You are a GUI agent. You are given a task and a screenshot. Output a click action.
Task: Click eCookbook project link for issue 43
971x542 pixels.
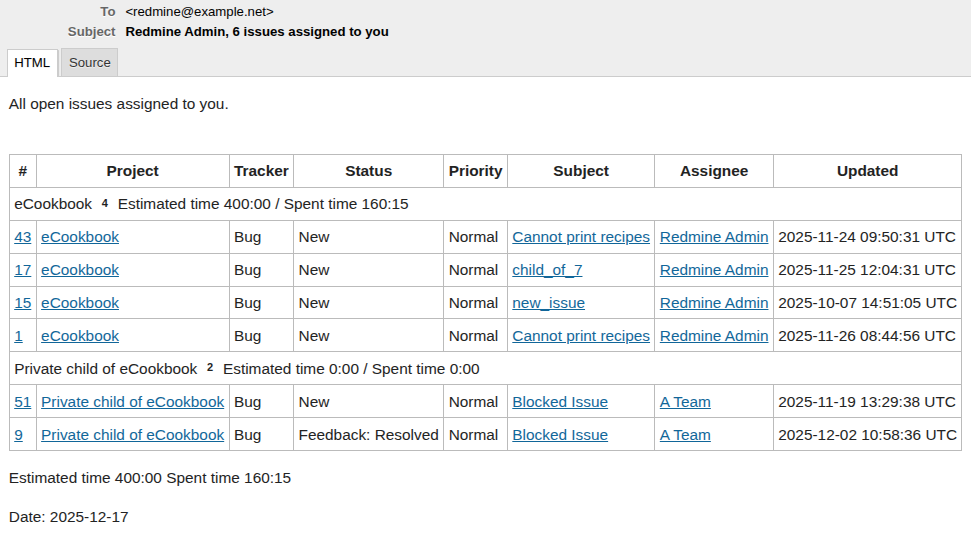click(80, 237)
